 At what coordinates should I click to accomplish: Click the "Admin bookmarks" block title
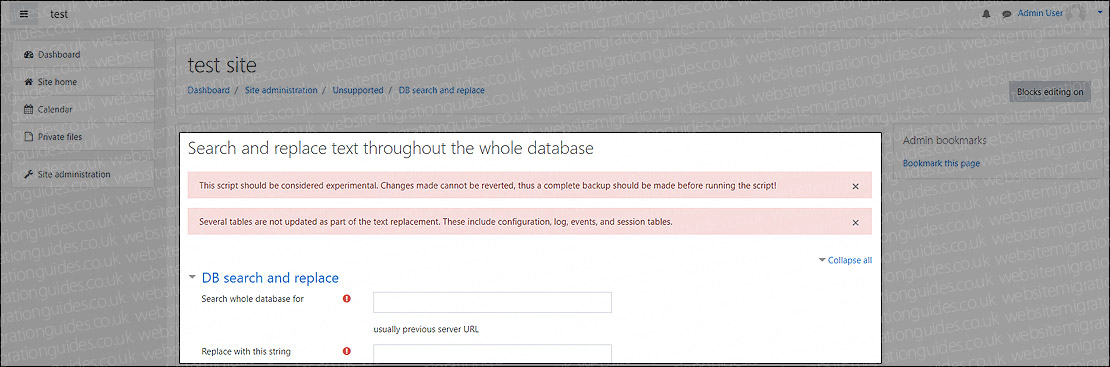point(944,140)
